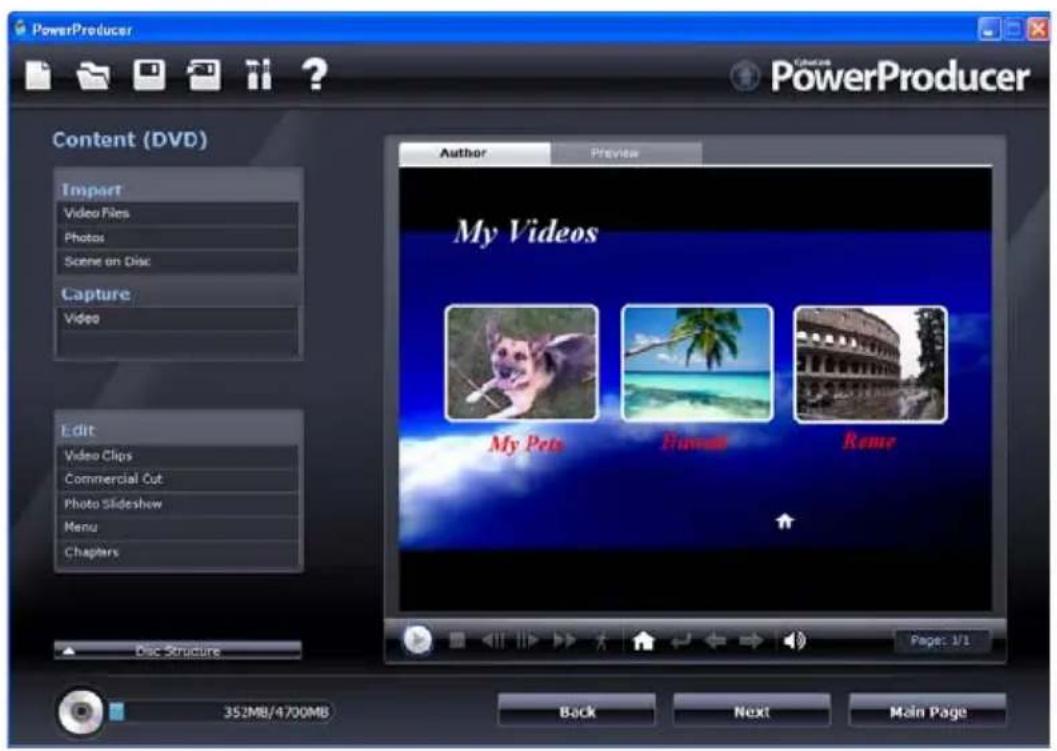Stop playback with the square stop icon
Image resolution: width=1057 pixels, height=751 pixels.
[457, 640]
